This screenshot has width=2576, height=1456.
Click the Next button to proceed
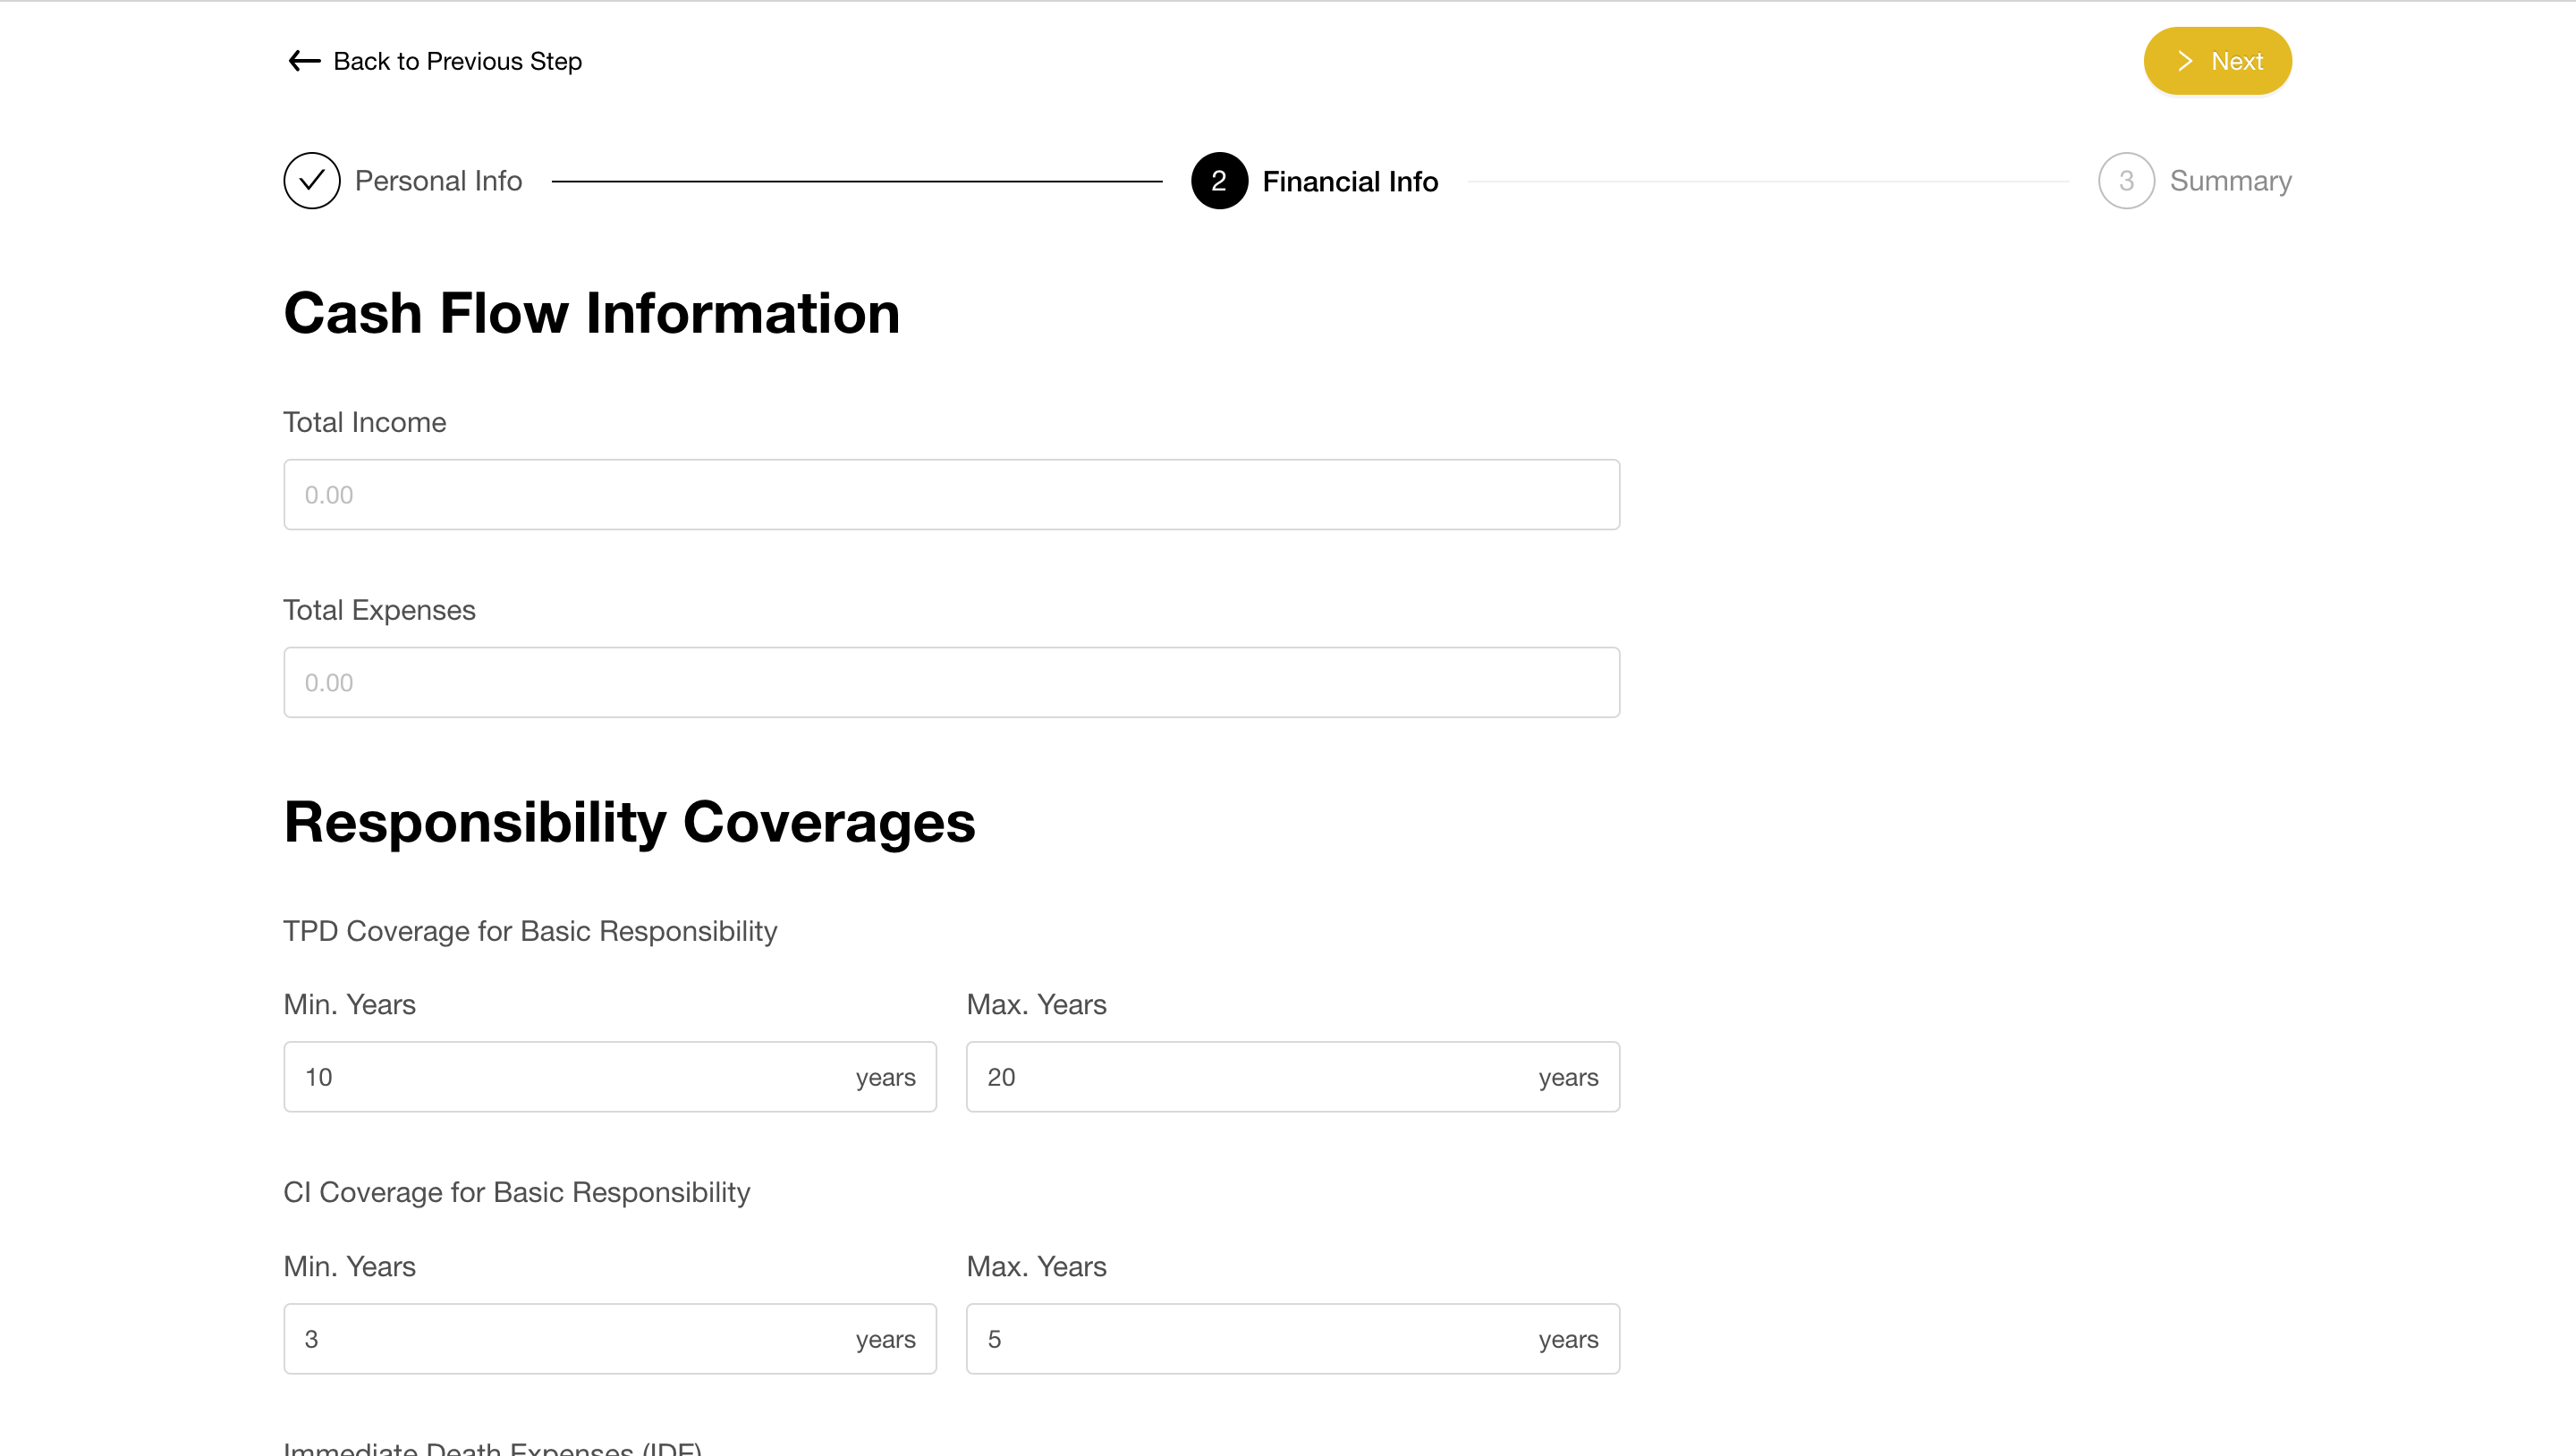point(2216,62)
